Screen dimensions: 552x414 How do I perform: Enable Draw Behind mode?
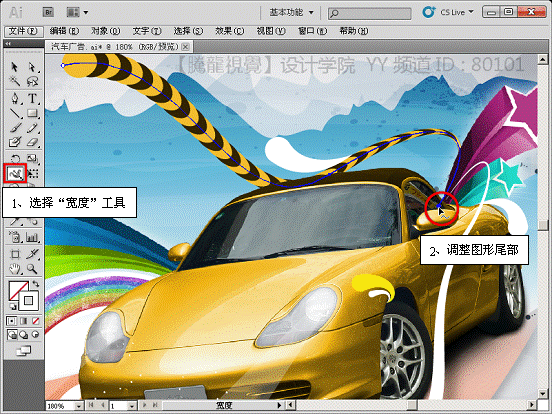[24, 334]
